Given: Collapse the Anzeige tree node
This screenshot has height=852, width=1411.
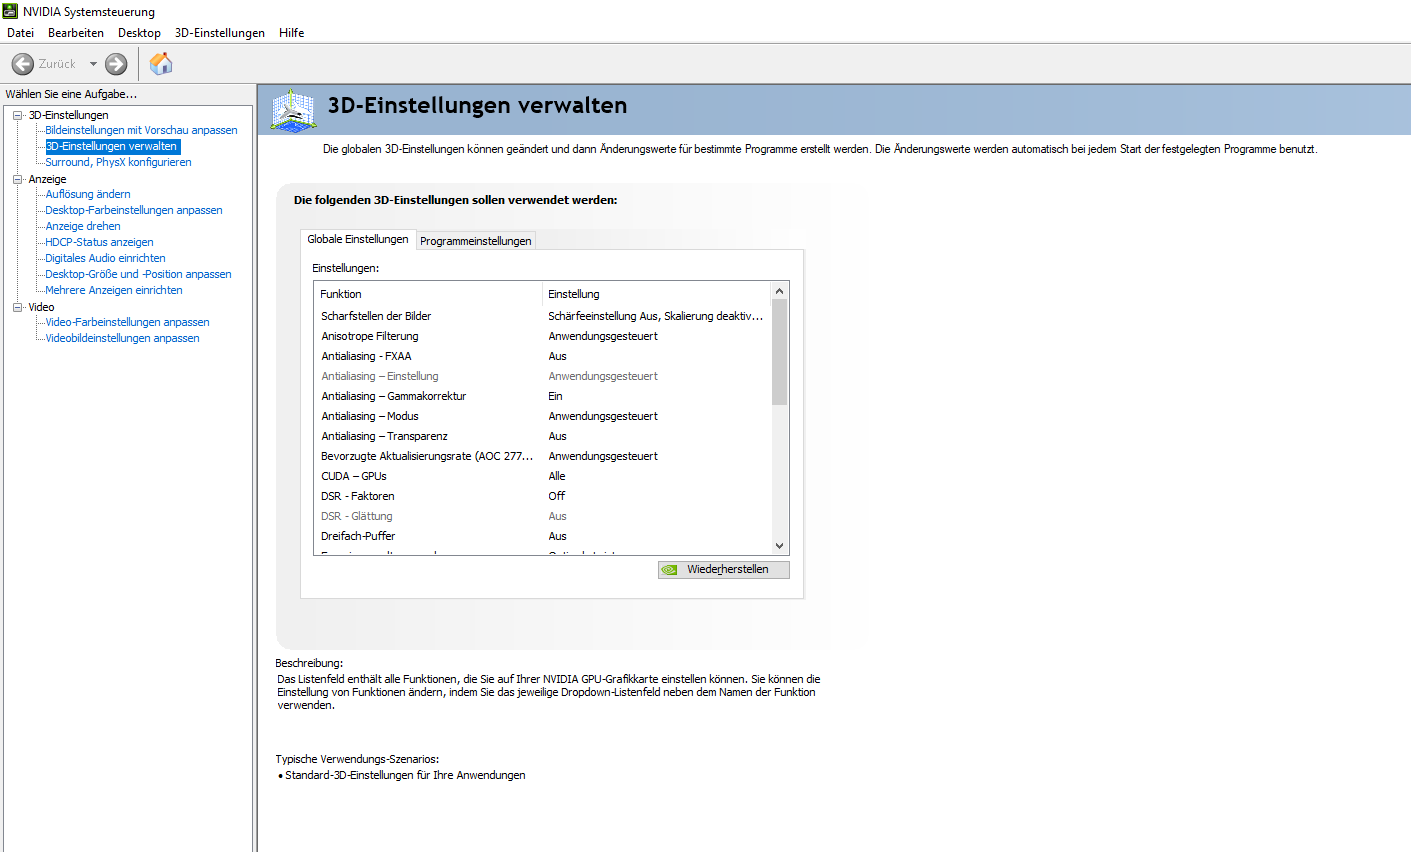Looking at the screenshot, I should point(17,179).
